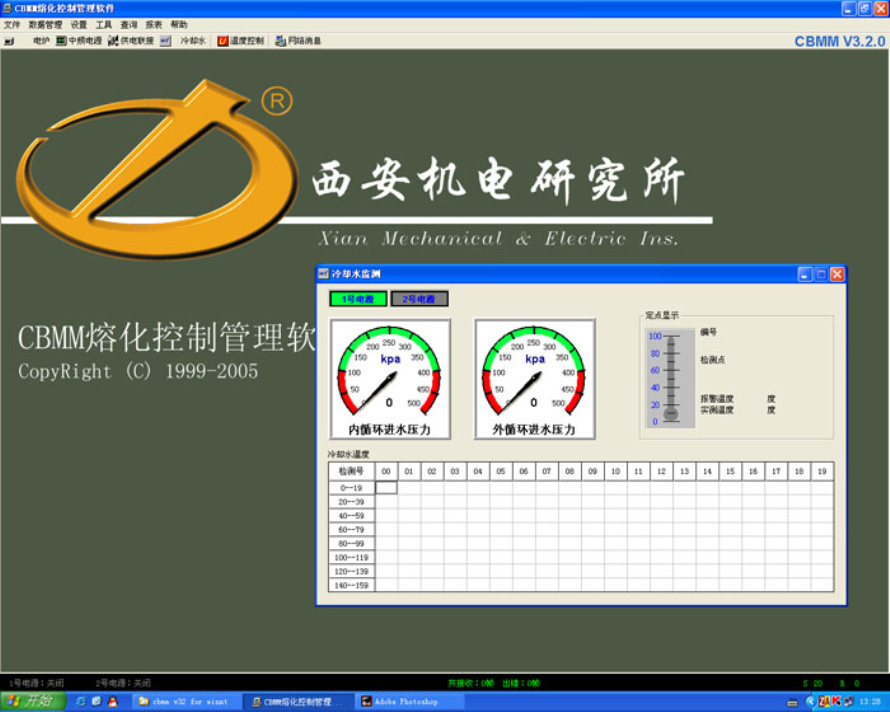Click column header 19 in temperature table
890x712 pixels.
[822, 471]
